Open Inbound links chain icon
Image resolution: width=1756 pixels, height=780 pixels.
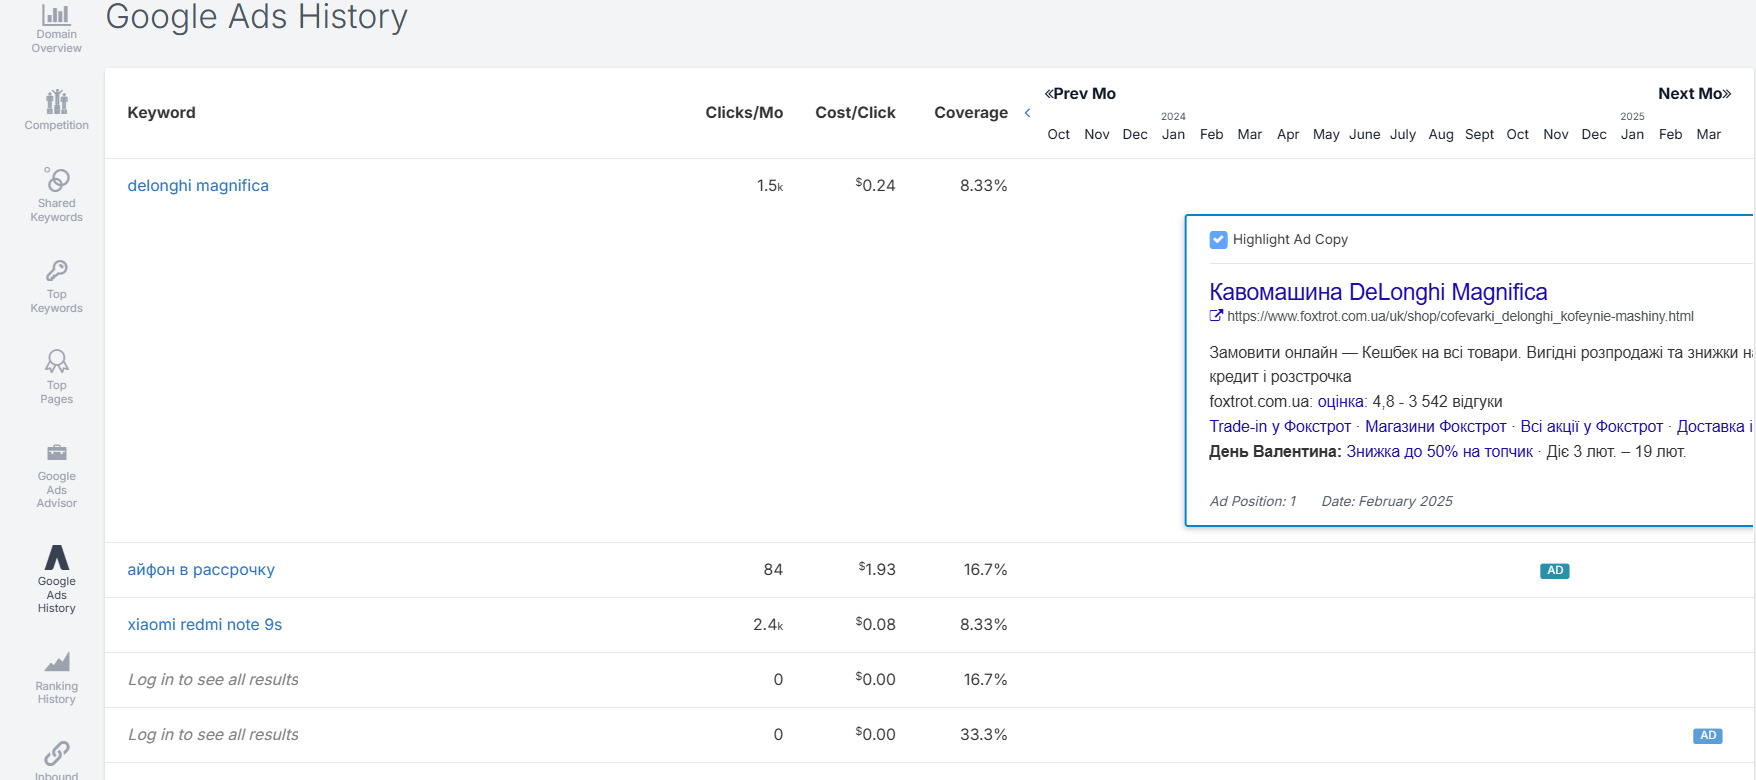tap(57, 753)
